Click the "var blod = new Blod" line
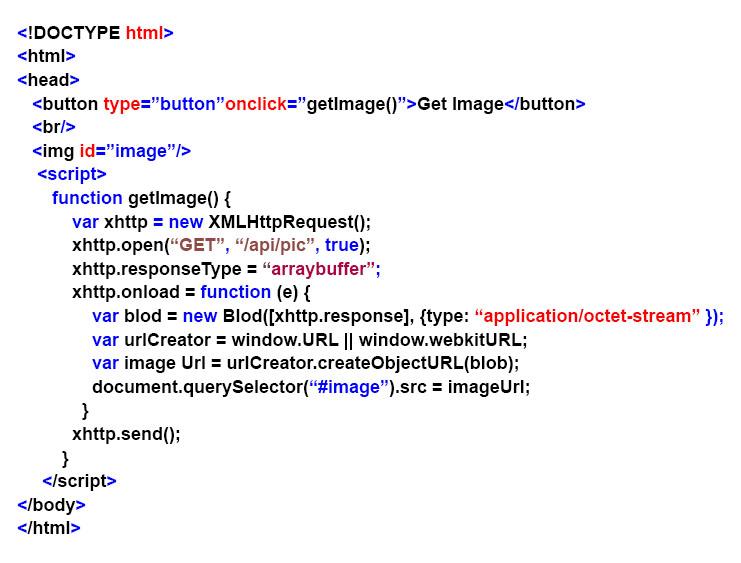The image size is (741, 563). tap(408, 316)
